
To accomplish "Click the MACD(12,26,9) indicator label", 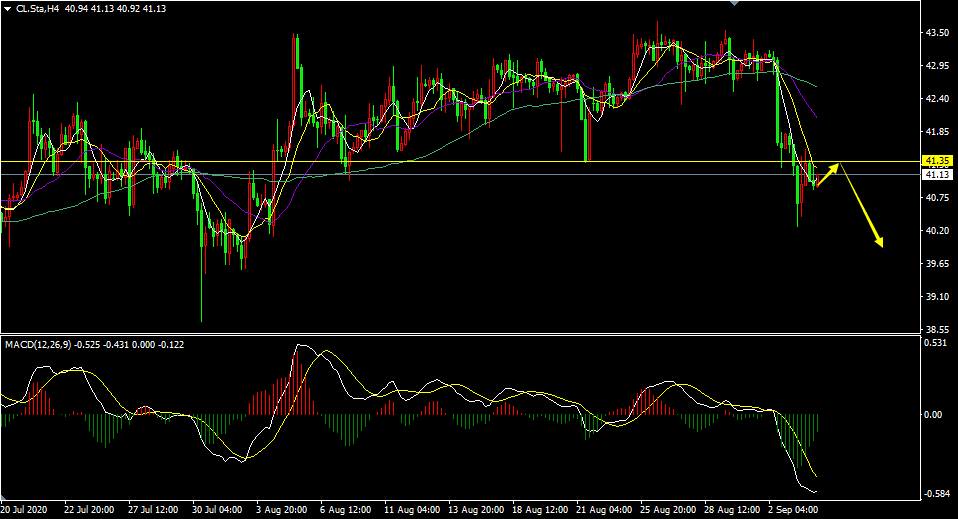I will [x=37, y=345].
